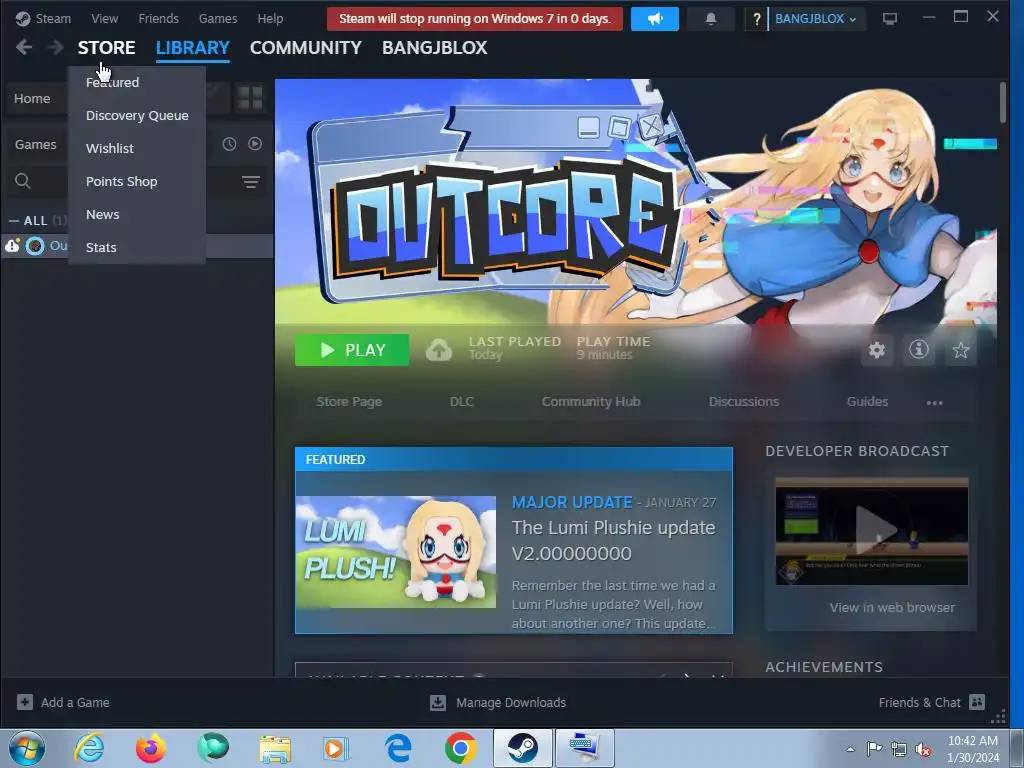Screen dimensions: 1024x768
Task: Click the vertical scrollbar thumb
Action: coord(1003,103)
